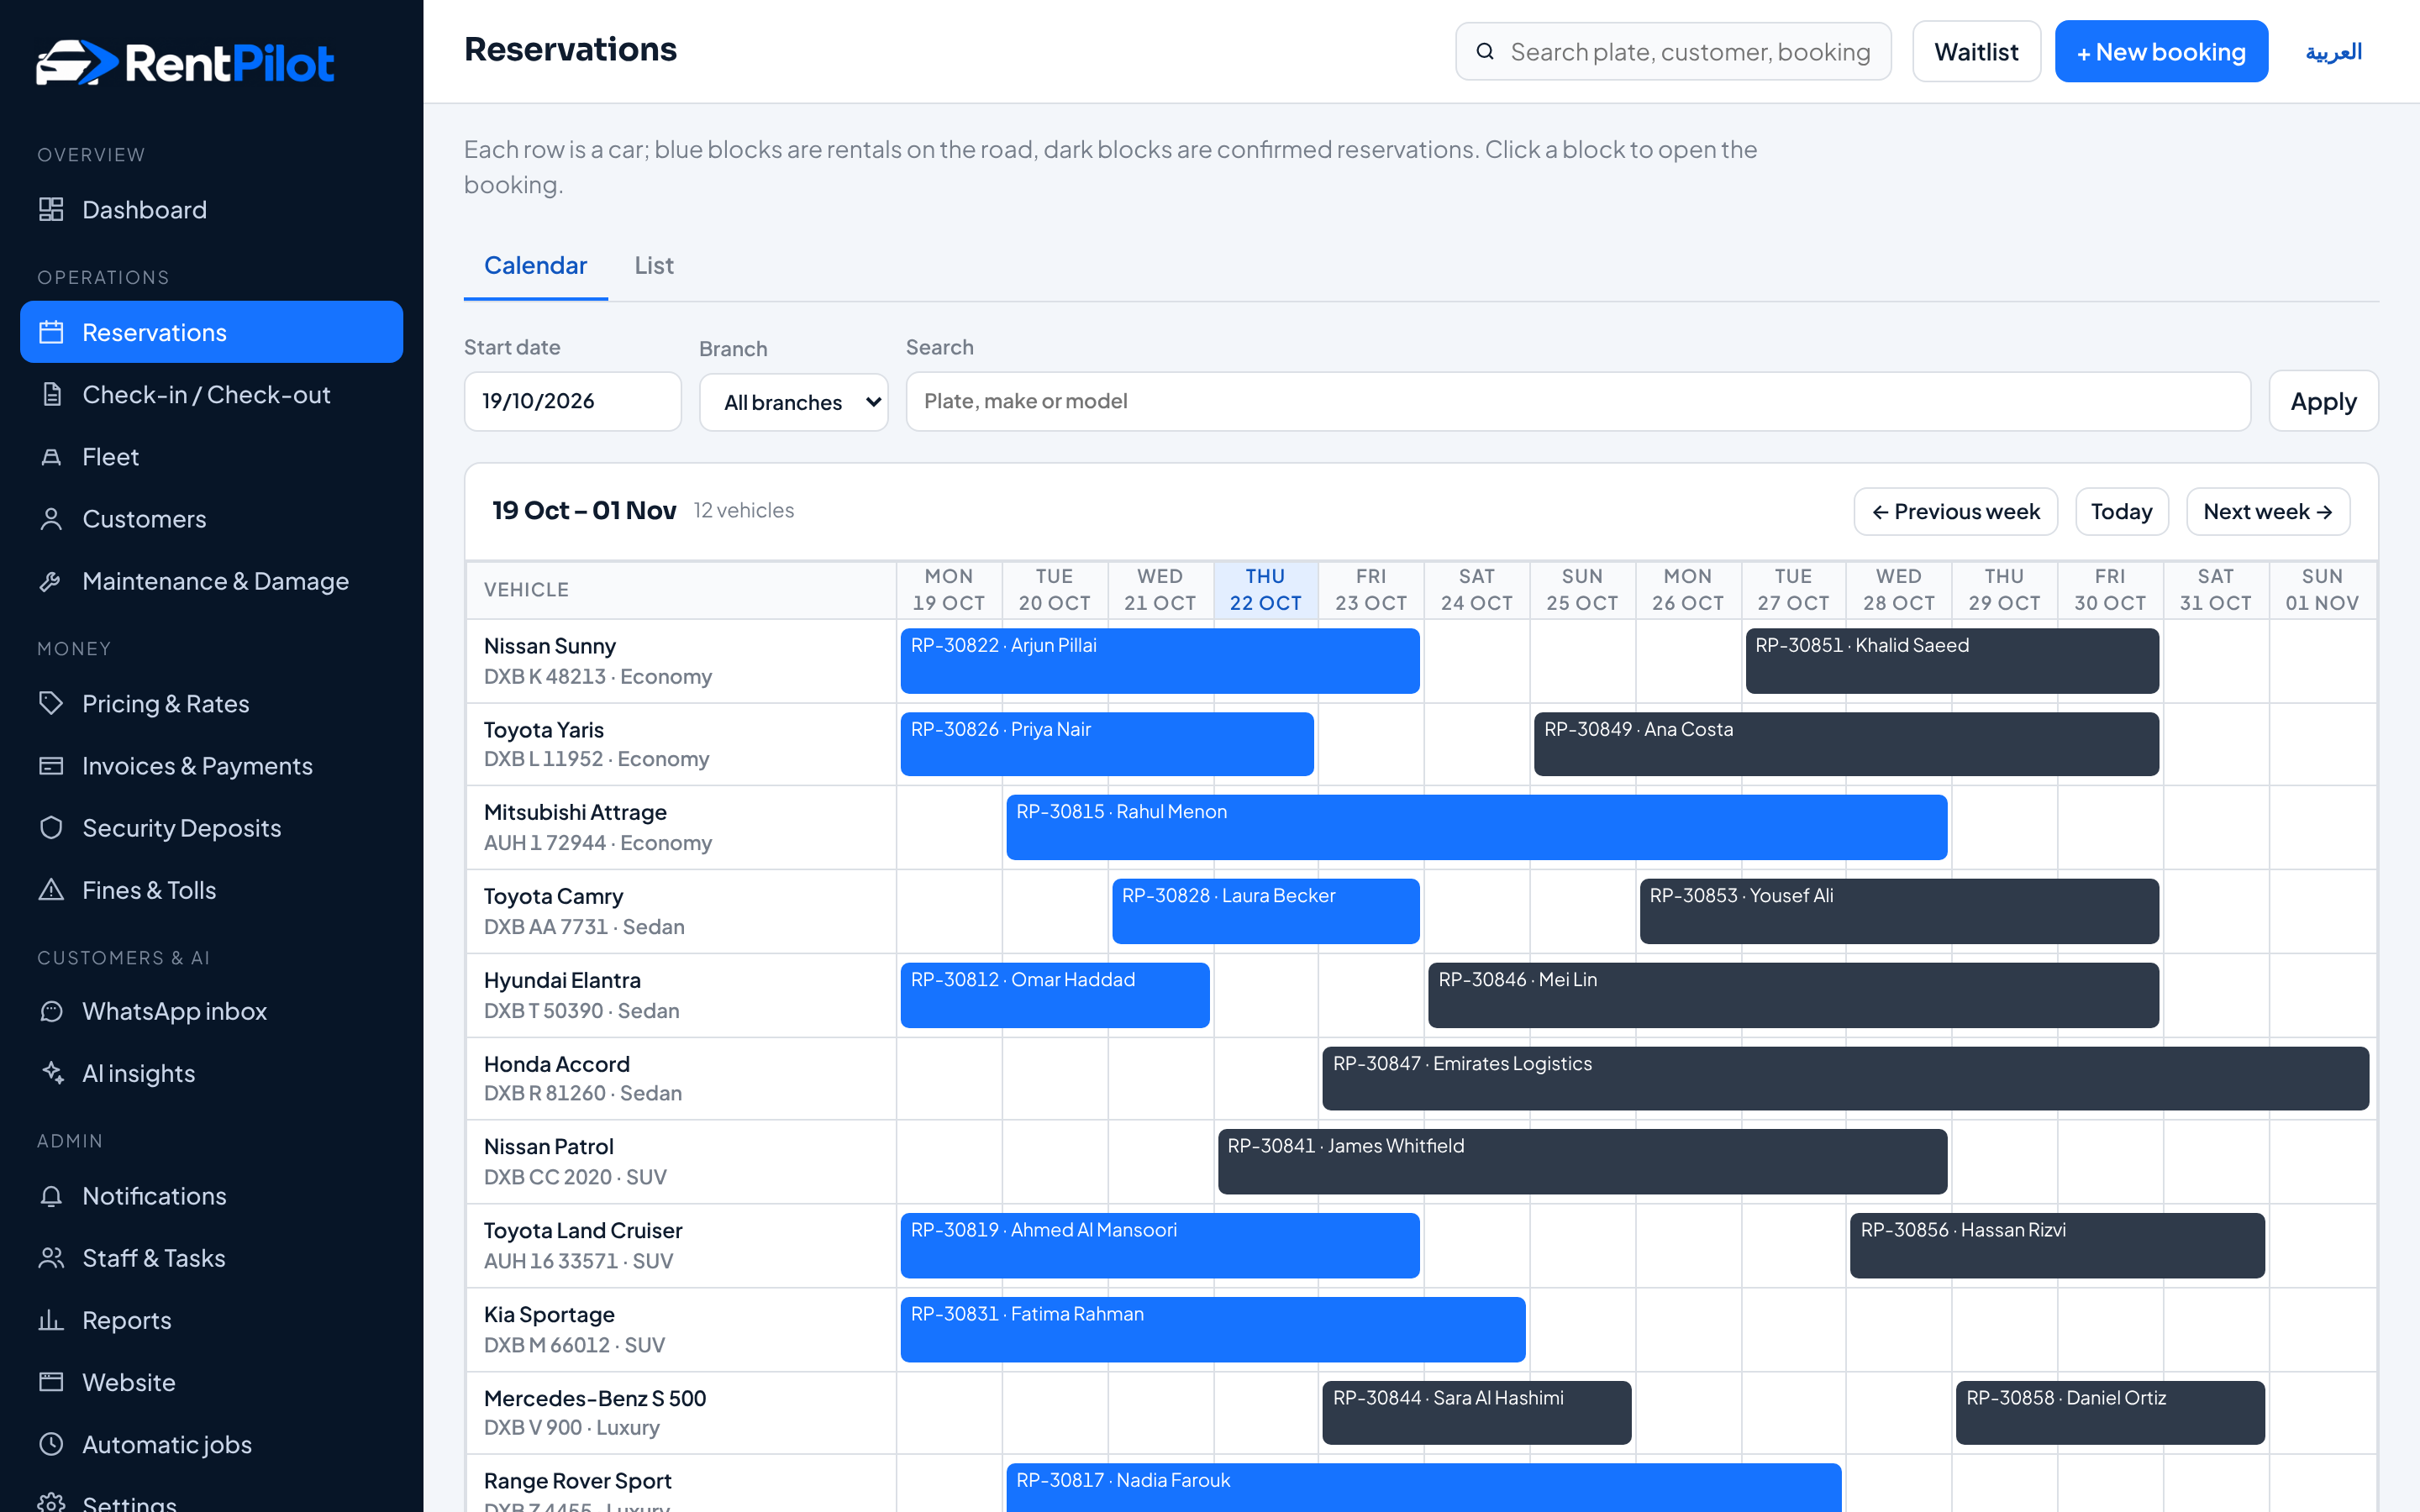Jump to Today in the calendar
Image resolution: width=2420 pixels, height=1512 pixels.
pyautogui.click(x=2121, y=511)
